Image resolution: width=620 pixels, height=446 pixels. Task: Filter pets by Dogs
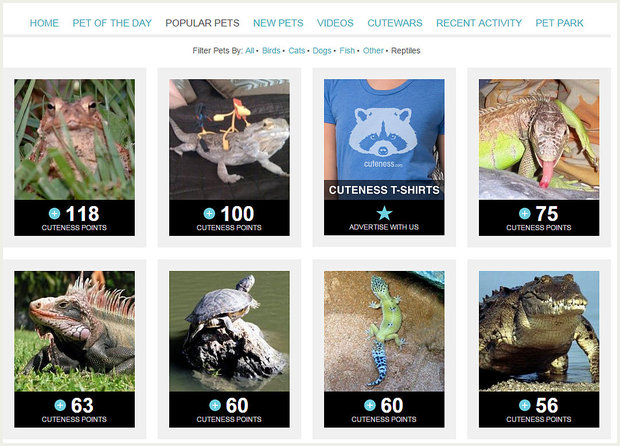click(x=322, y=51)
